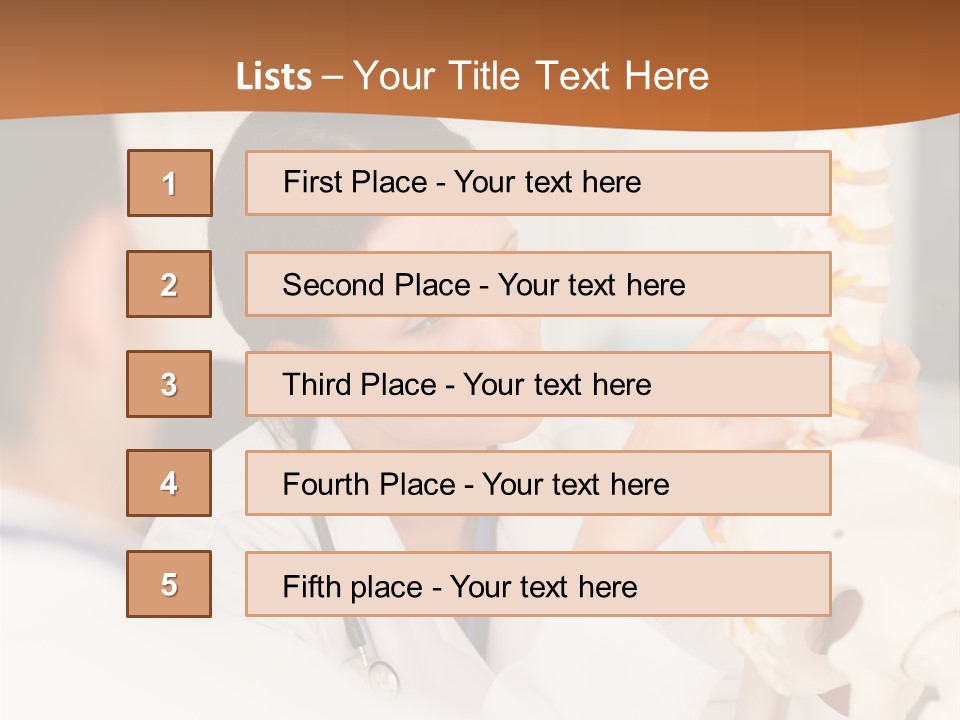Select the number 4 box
Screen dimensions: 960x720
click(170, 483)
